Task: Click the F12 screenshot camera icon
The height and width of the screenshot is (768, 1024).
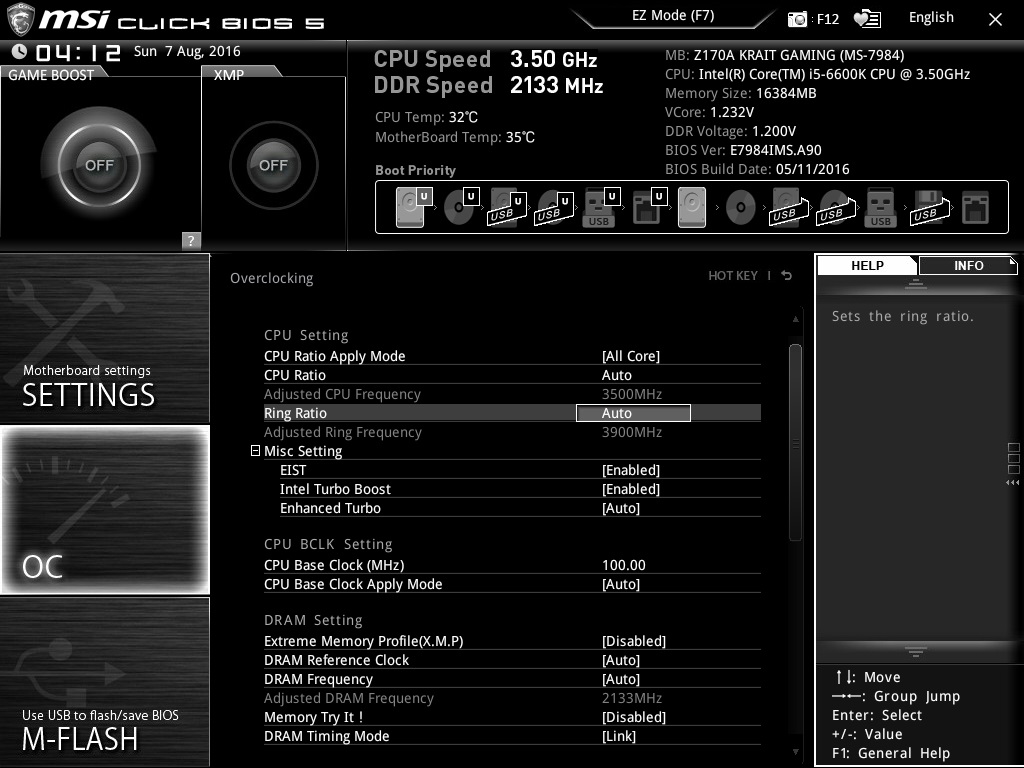Action: tap(797, 19)
